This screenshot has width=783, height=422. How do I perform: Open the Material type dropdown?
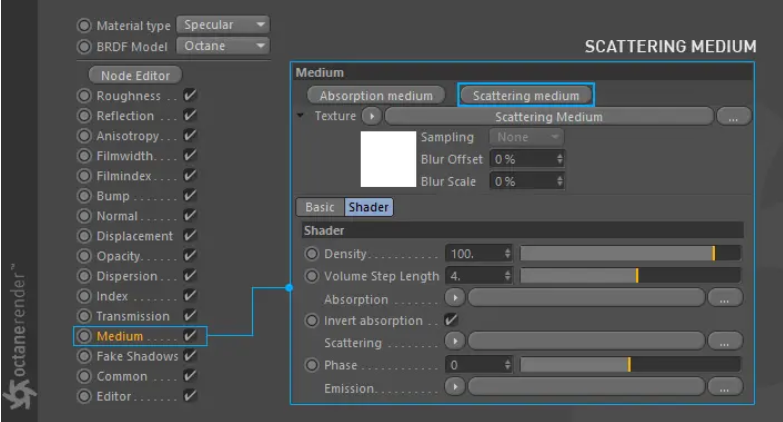click(222, 24)
